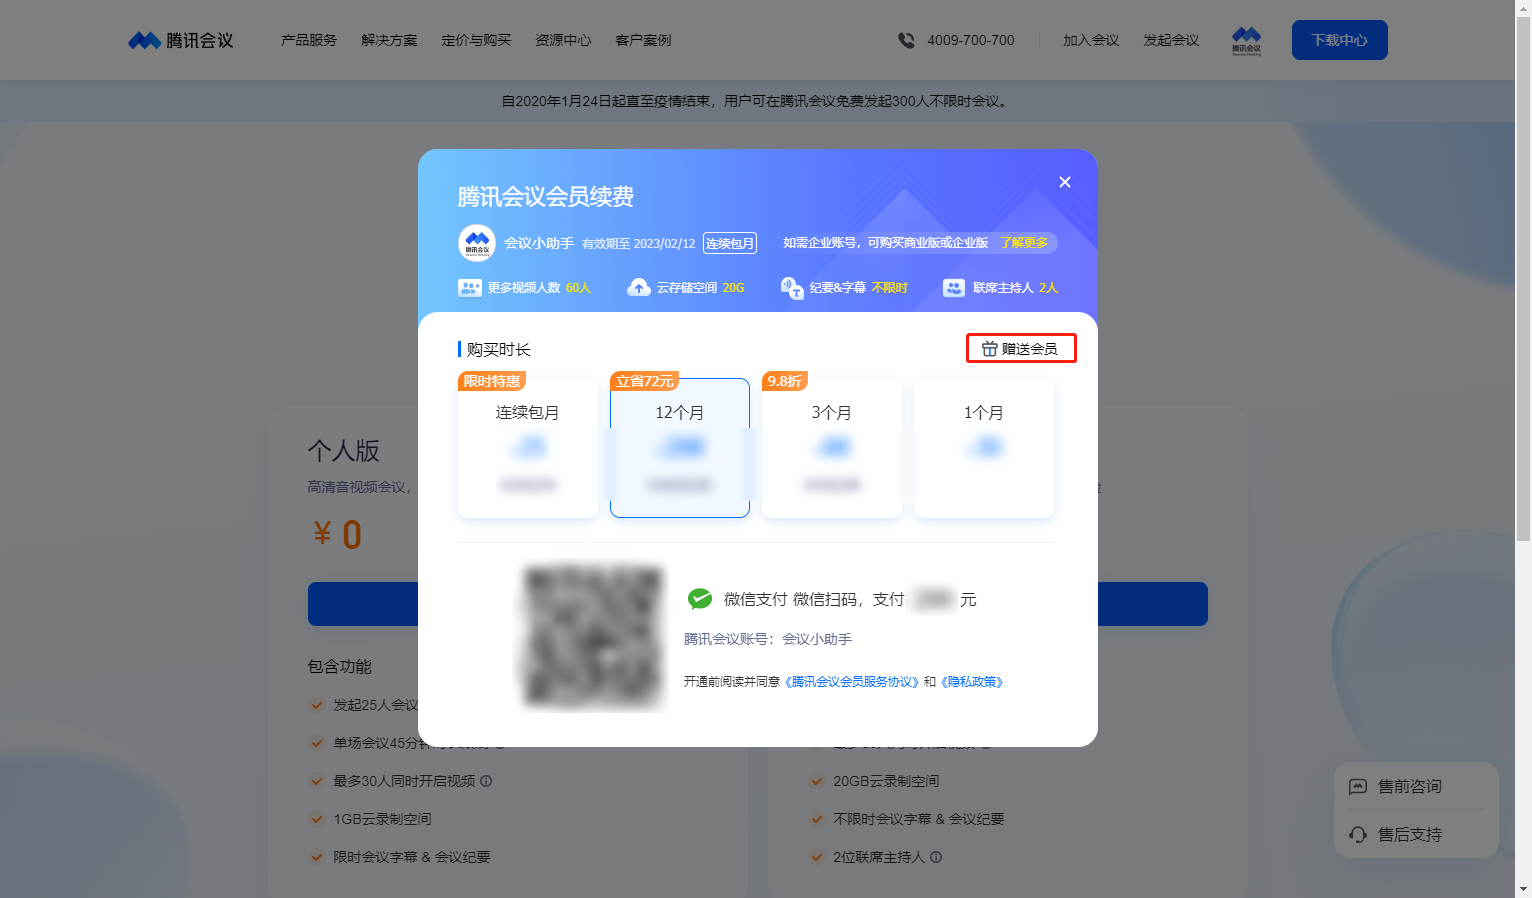Click the WeChat Pay green icon
Image resolution: width=1532 pixels, height=898 pixels.
[700, 599]
